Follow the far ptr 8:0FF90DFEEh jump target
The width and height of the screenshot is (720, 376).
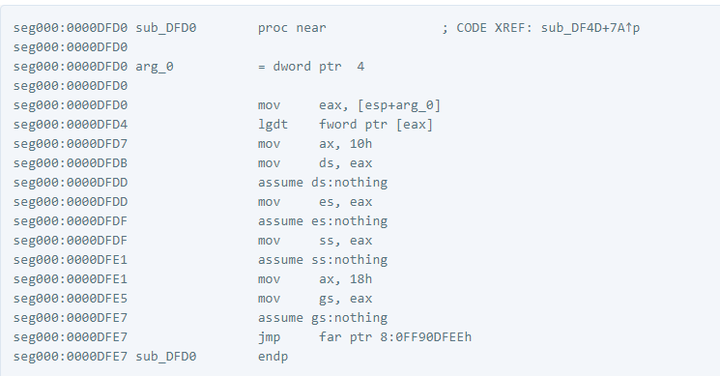(395, 337)
